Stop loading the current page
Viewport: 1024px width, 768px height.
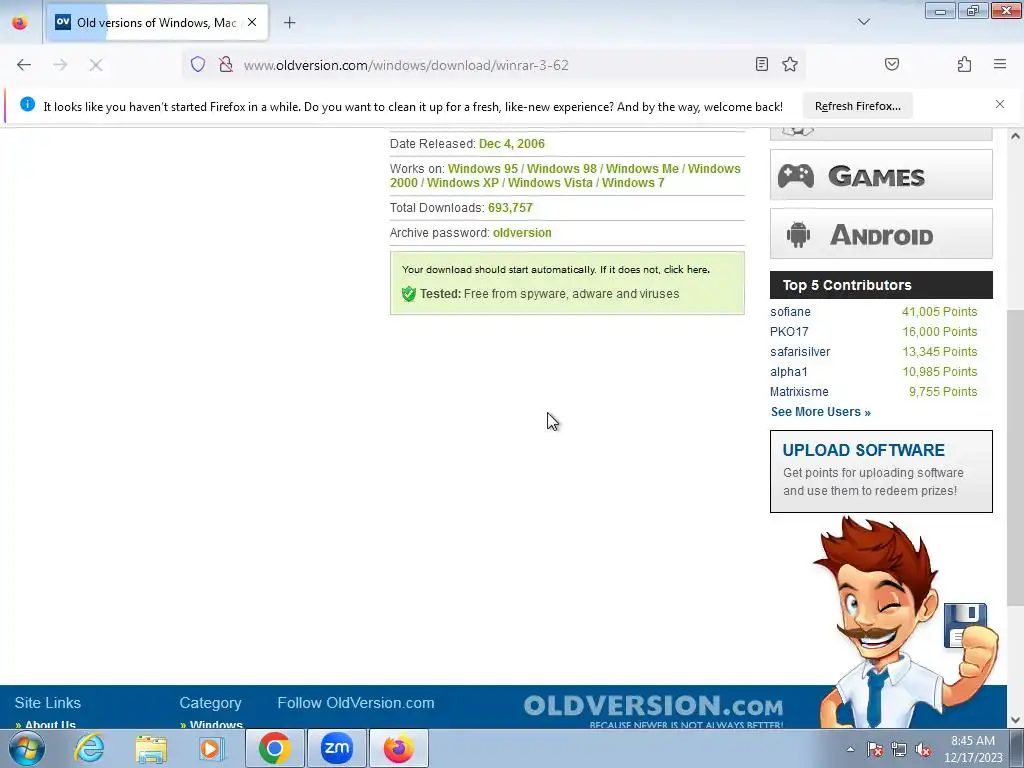tap(96, 65)
